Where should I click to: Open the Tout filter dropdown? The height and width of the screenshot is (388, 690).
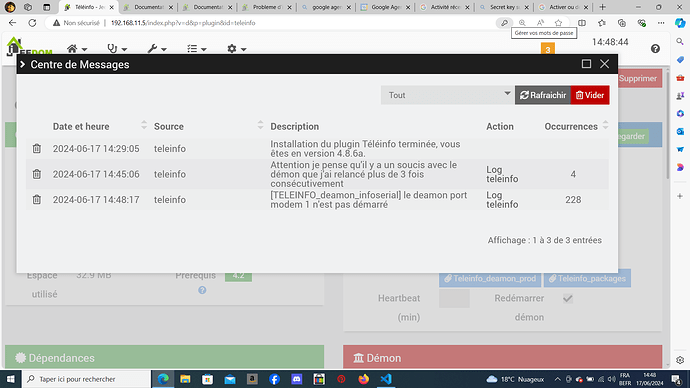[x=448, y=95]
